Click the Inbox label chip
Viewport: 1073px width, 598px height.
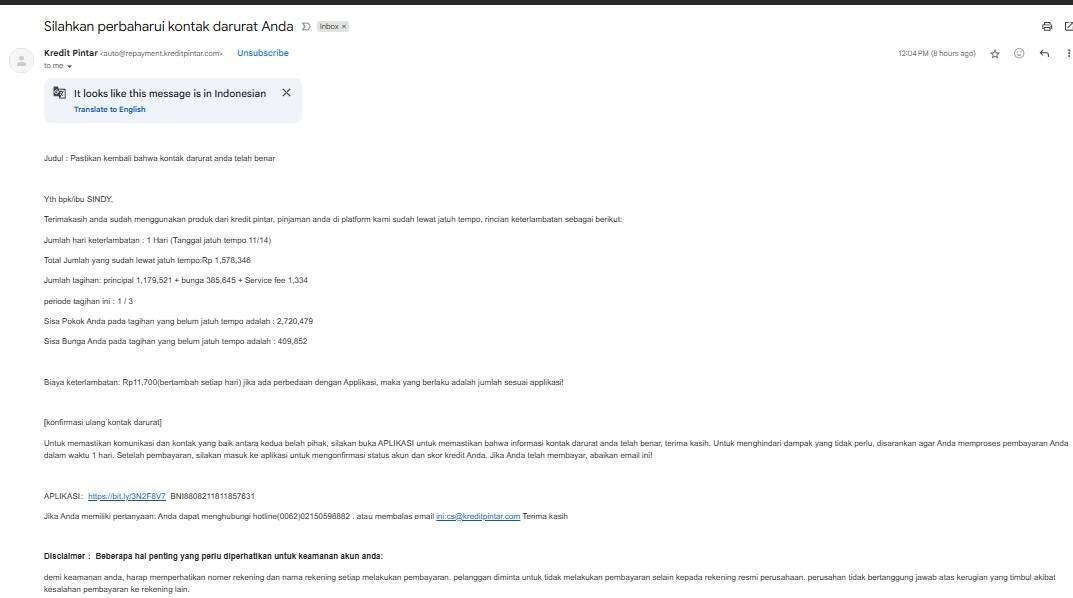(x=328, y=27)
